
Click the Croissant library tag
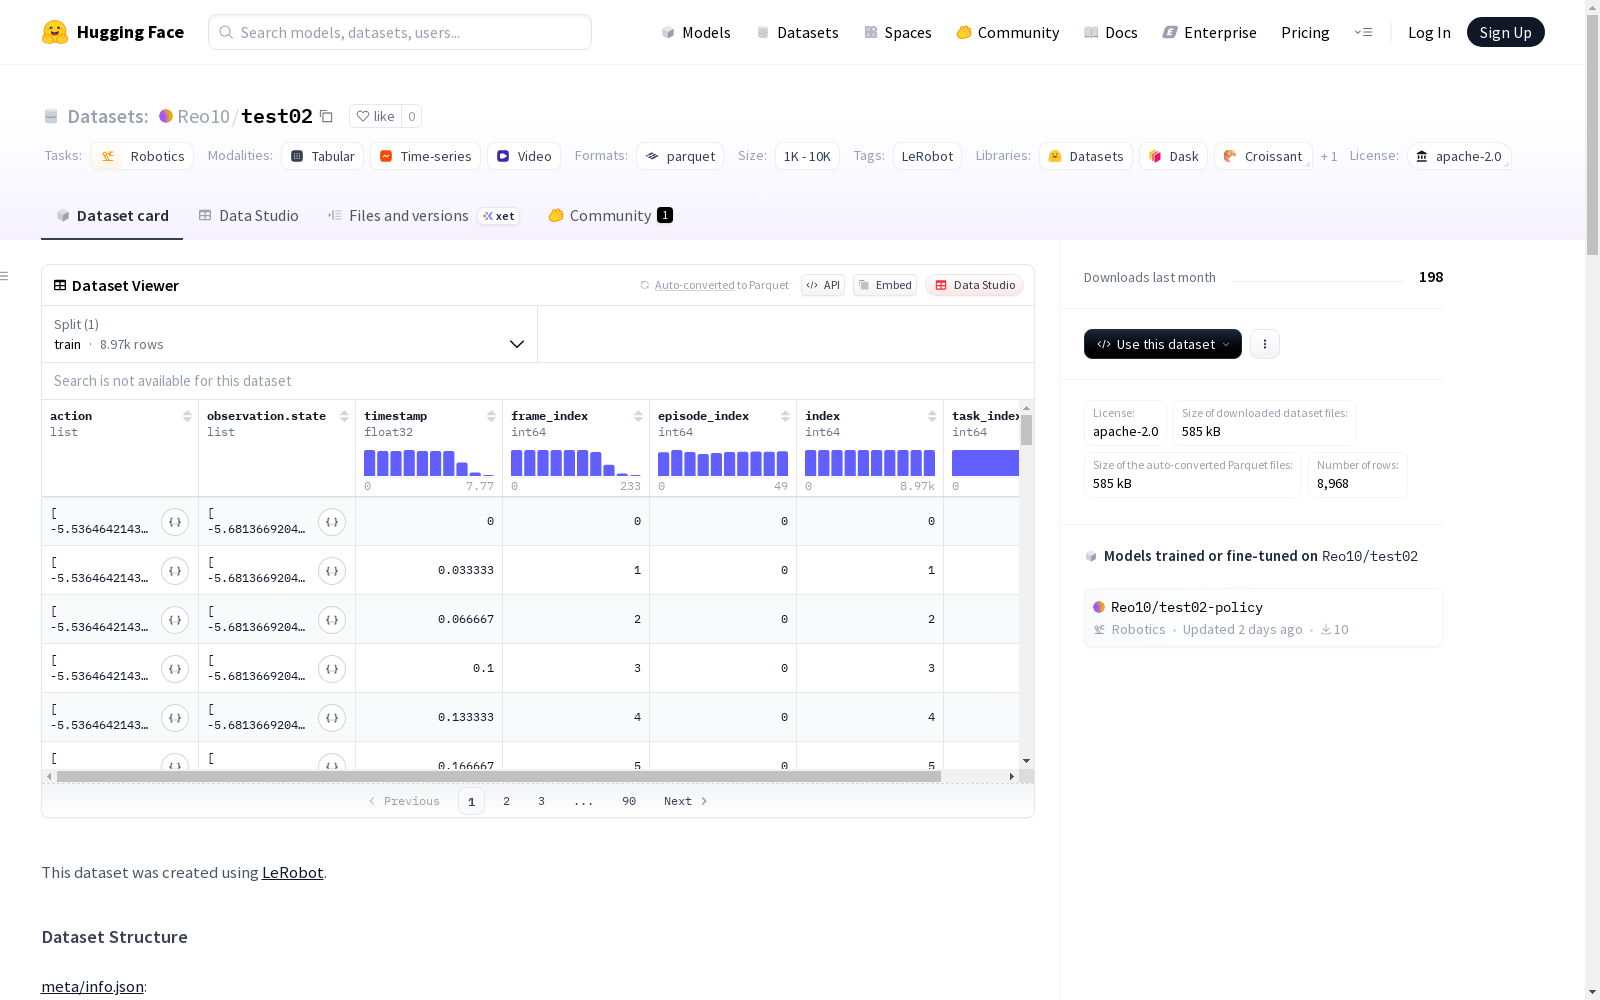click(x=1263, y=156)
